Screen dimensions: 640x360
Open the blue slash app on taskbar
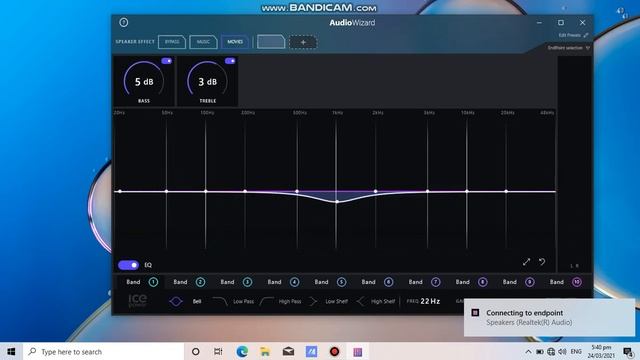311,351
